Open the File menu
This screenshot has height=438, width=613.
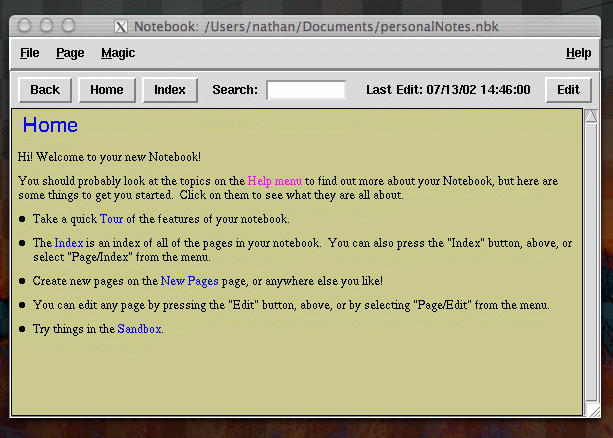(30, 53)
